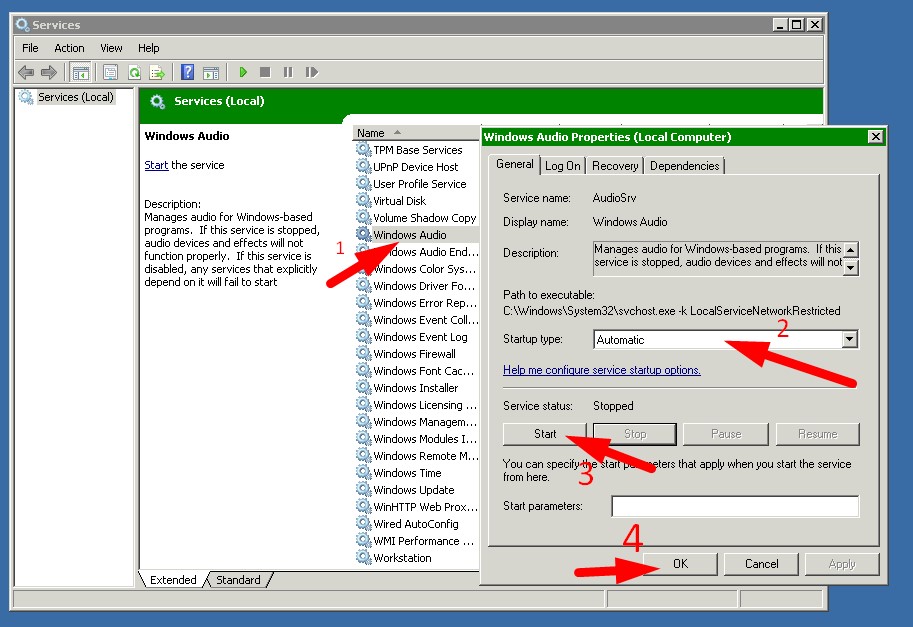The width and height of the screenshot is (913, 627).
Task: Open the Startup type dropdown arrow
Action: pyautogui.click(x=850, y=339)
